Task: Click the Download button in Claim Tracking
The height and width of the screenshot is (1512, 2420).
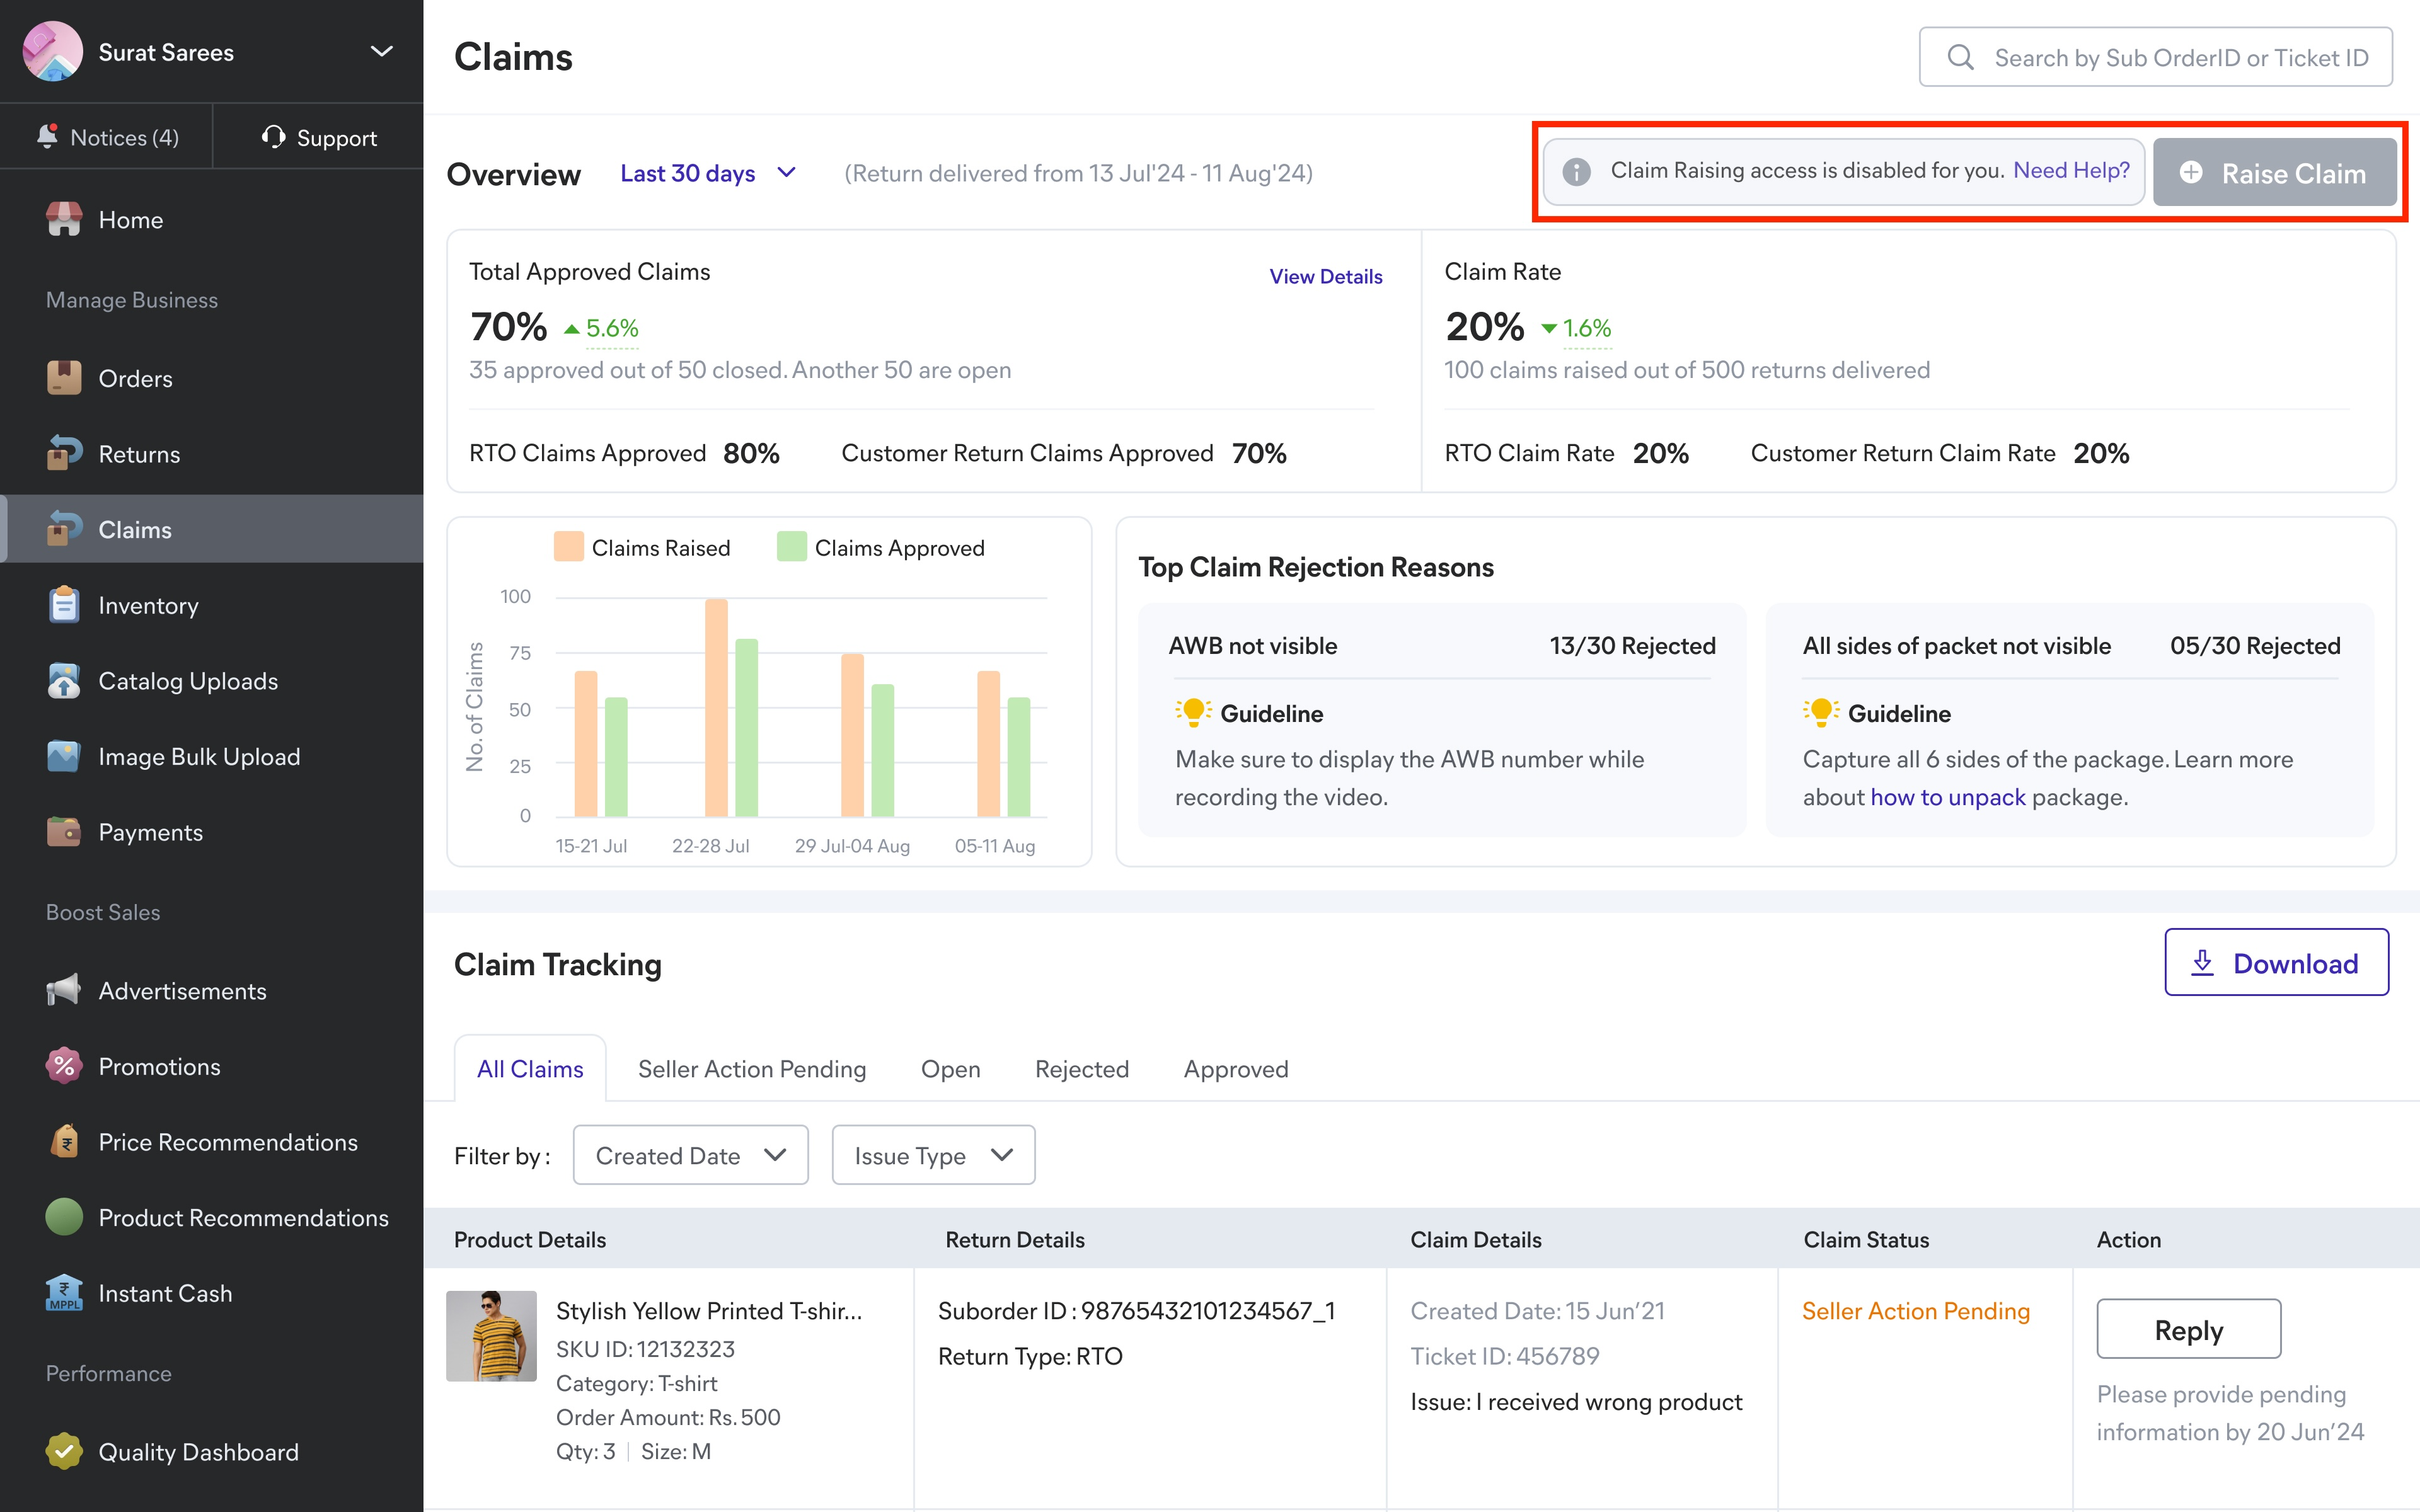Action: [2276, 963]
